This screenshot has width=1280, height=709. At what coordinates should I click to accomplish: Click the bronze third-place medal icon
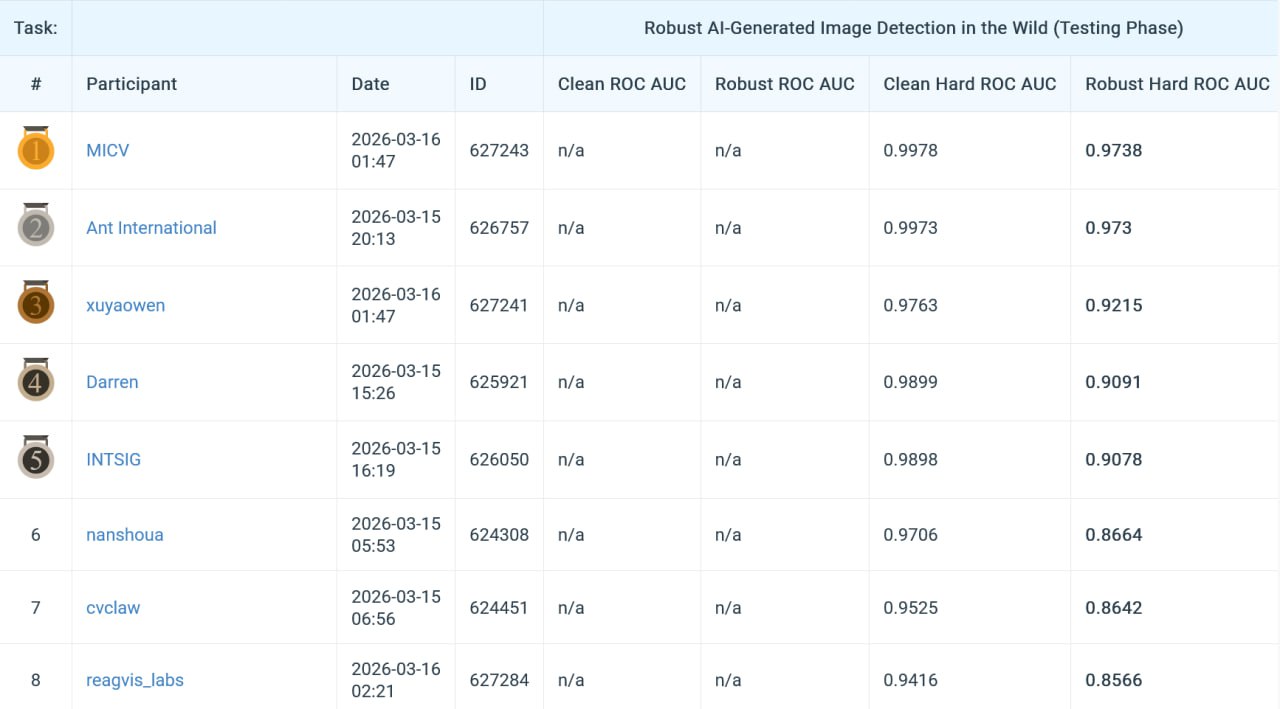[x=36, y=303]
